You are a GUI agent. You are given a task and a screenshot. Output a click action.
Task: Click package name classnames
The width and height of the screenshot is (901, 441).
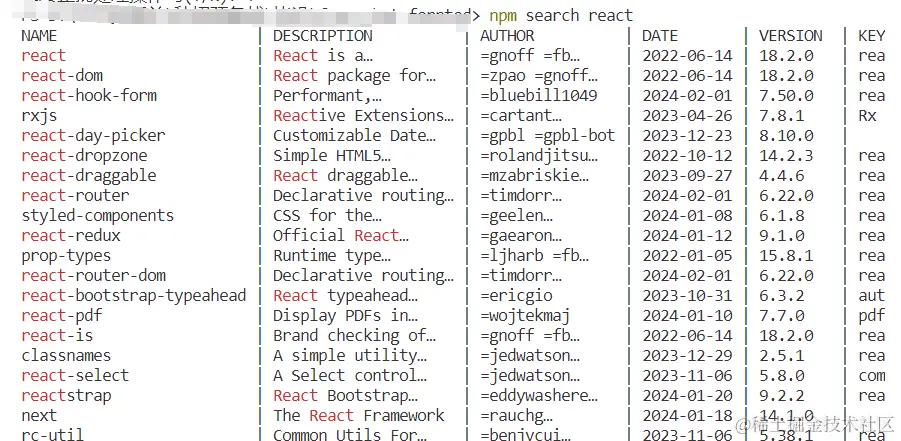pos(66,355)
